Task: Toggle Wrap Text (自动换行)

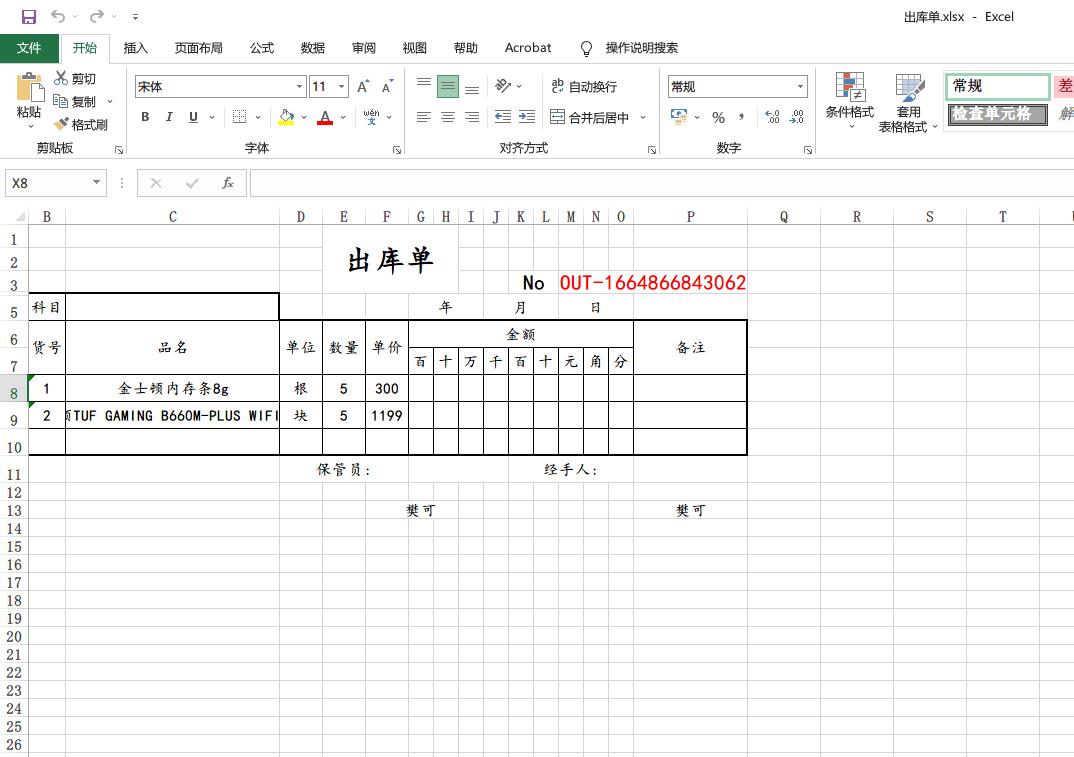Action: click(x=584, y=87)
